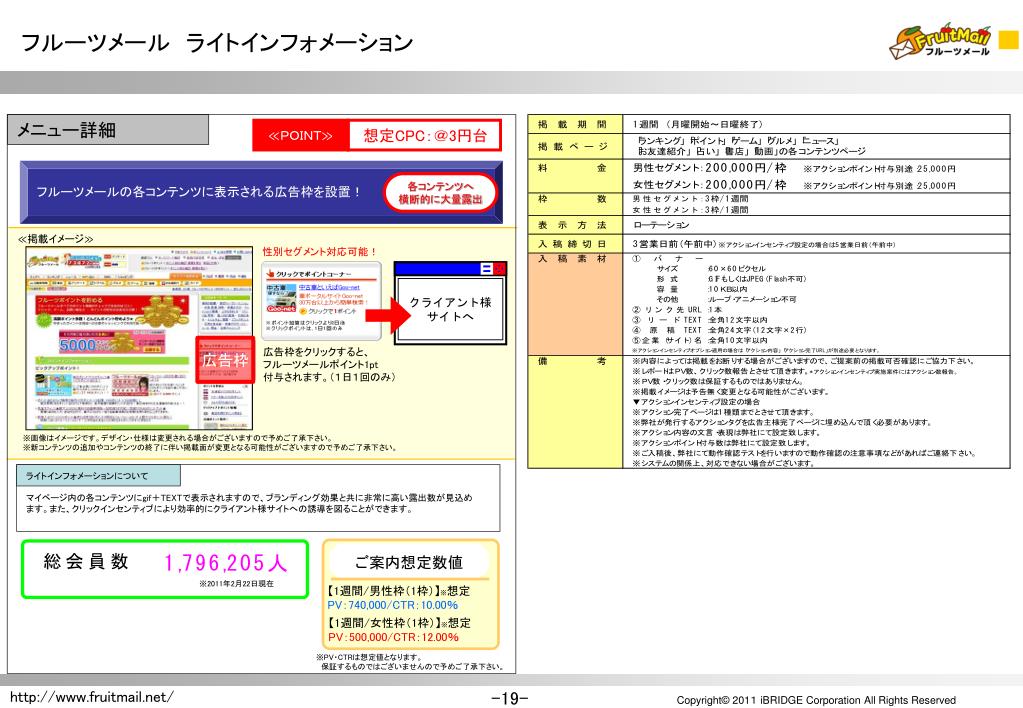The width and height of the screenshot is (1023, 708).
Task: Click the 掲載ページ row label
Action: click(x=572, y=146)
